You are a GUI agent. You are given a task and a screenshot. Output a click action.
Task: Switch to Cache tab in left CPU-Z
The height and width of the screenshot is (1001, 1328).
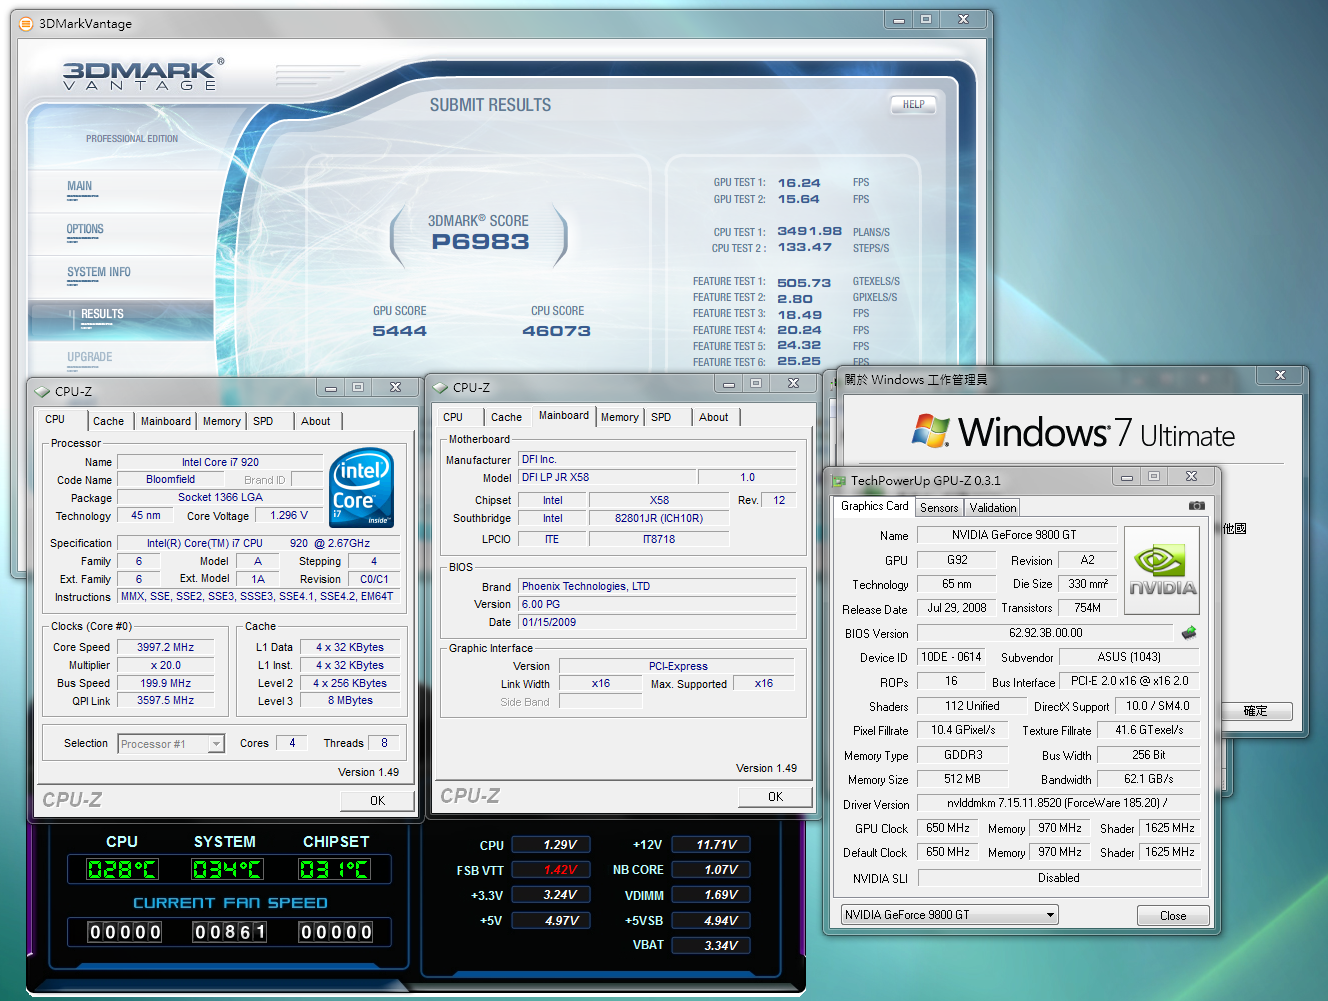coord(108,421)
